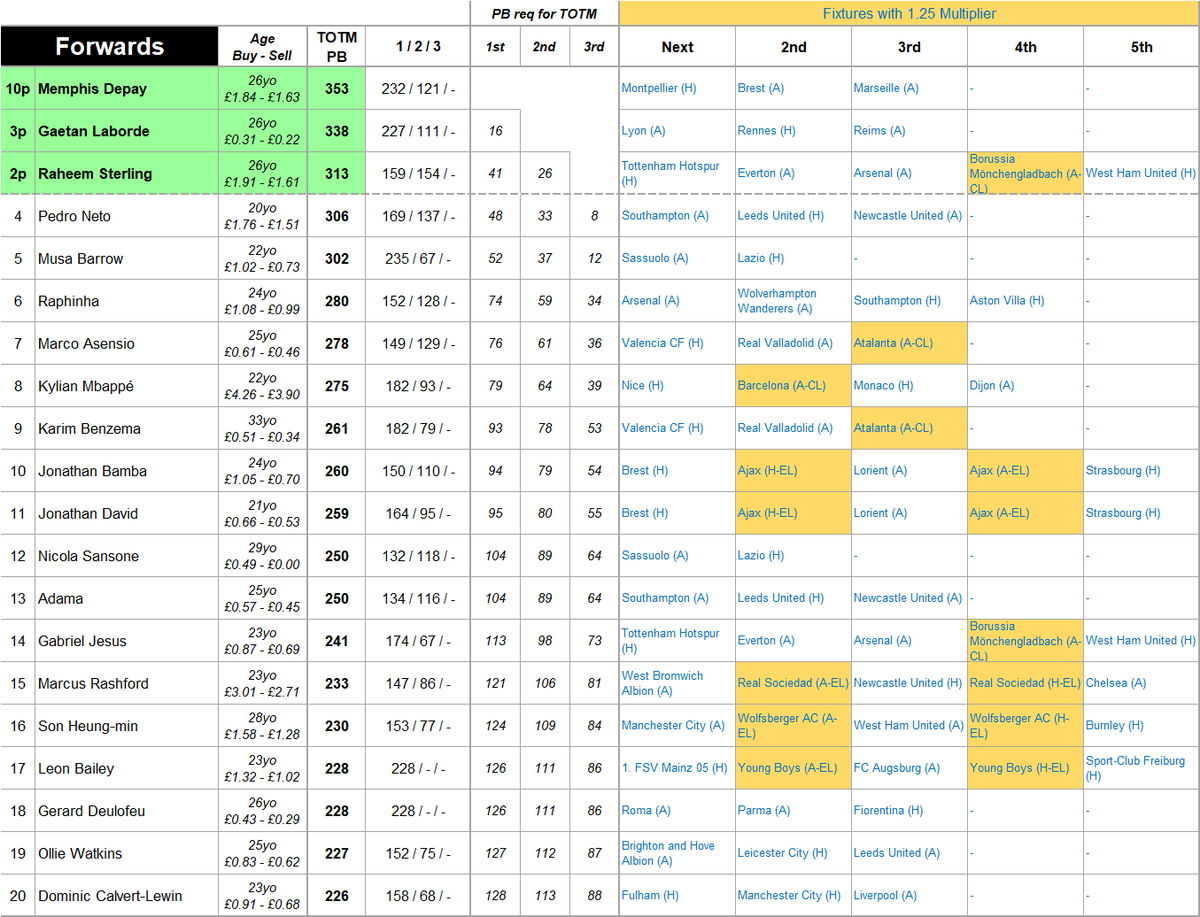Click the Forwards table header
Viewport: 1200px width, 917px height.
pyautogui.click(x=110, y=47)
